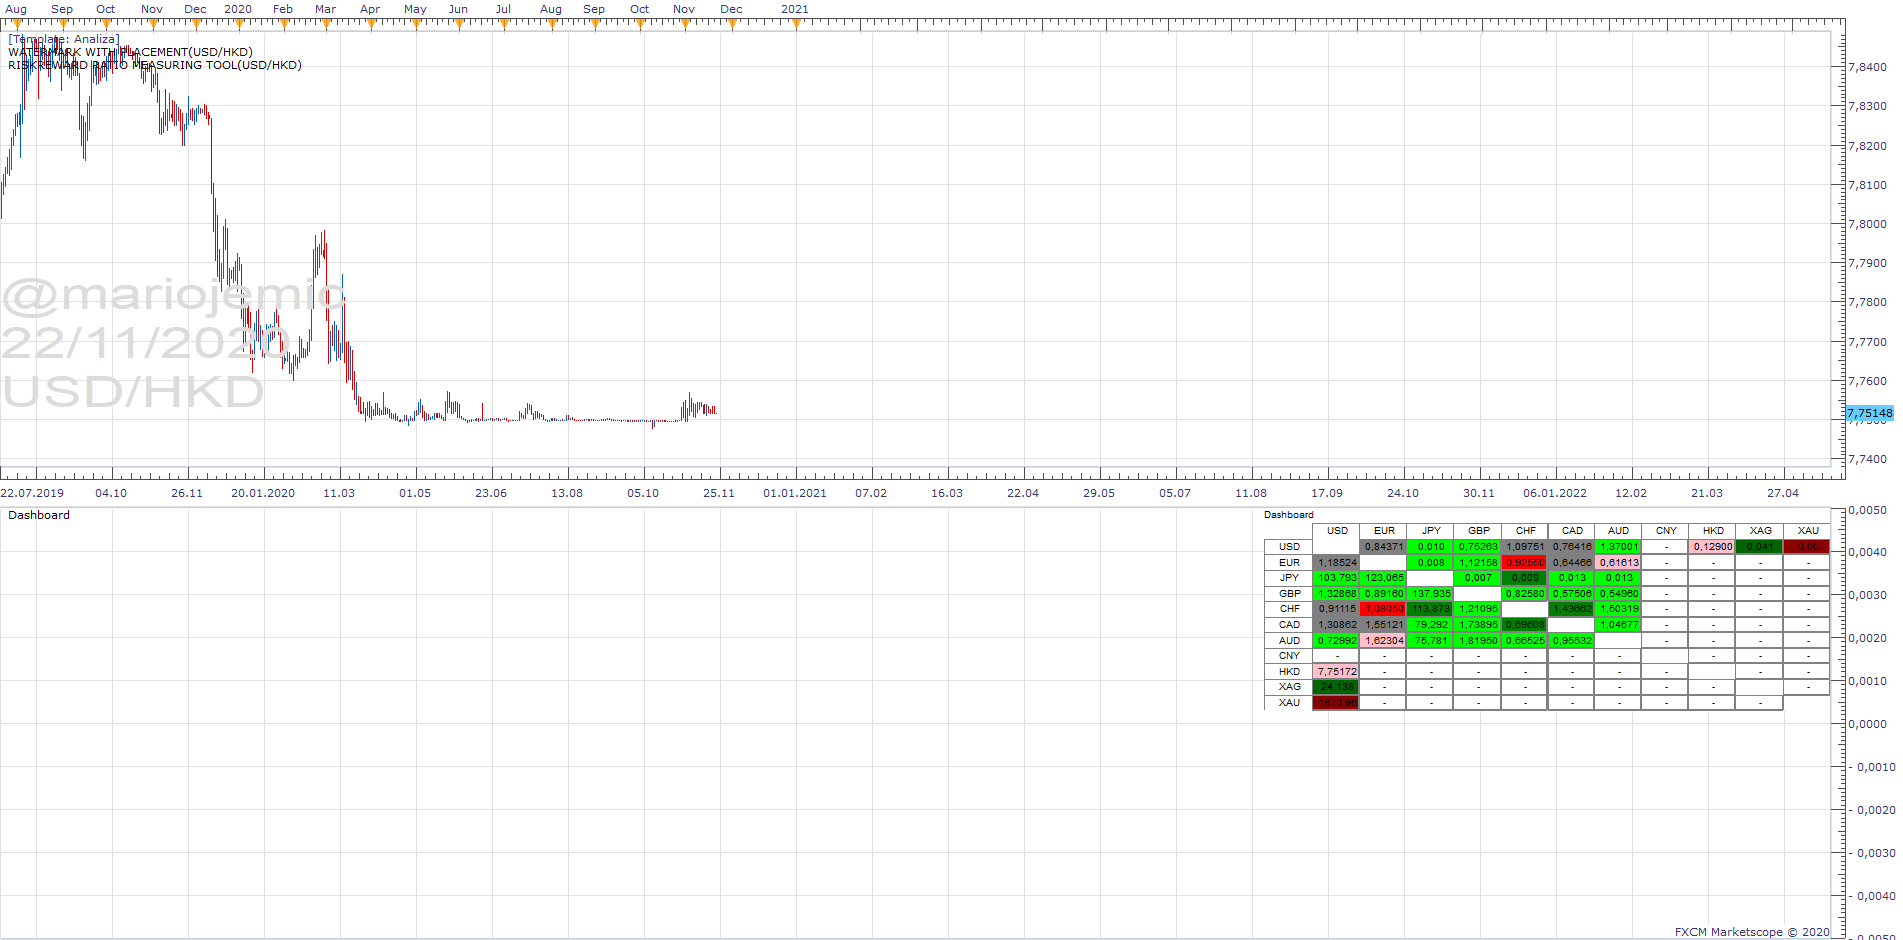This screenshot has width=1903, height=940.
Task: Click the 01.01.2021 date on time axis
Action: click(x=795, y=493)
